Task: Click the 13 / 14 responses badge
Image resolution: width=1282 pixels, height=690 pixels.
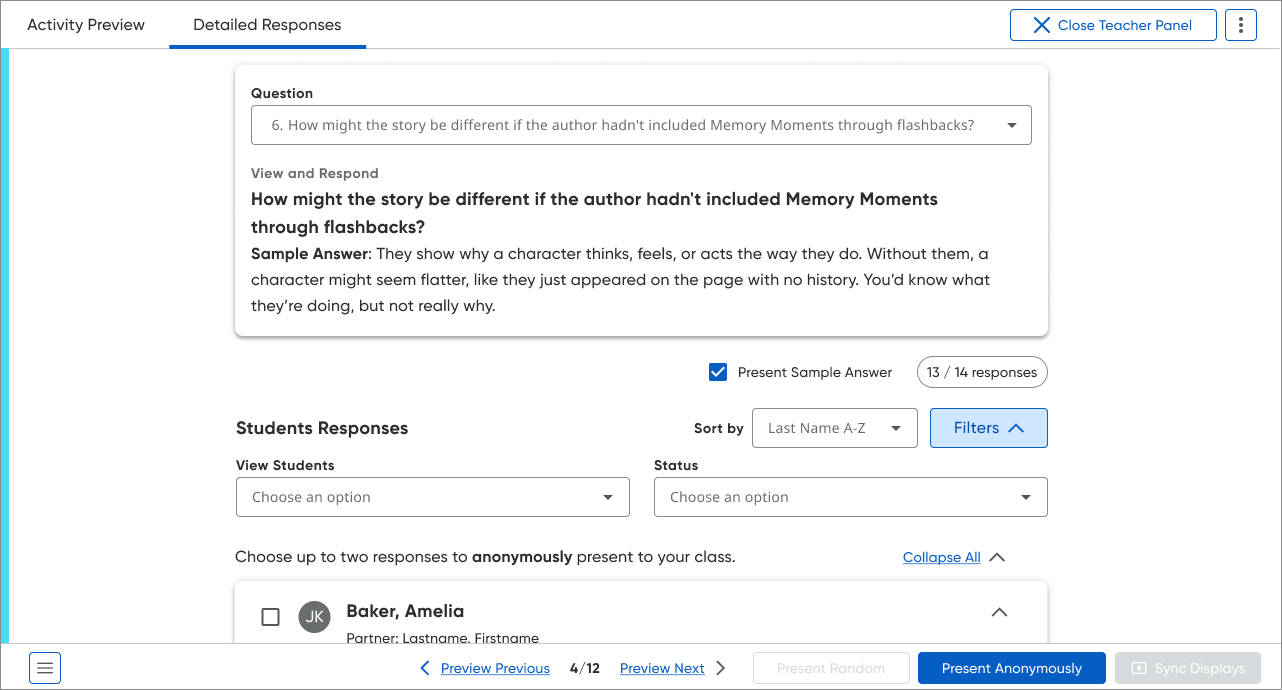Action: pos(982,372)
